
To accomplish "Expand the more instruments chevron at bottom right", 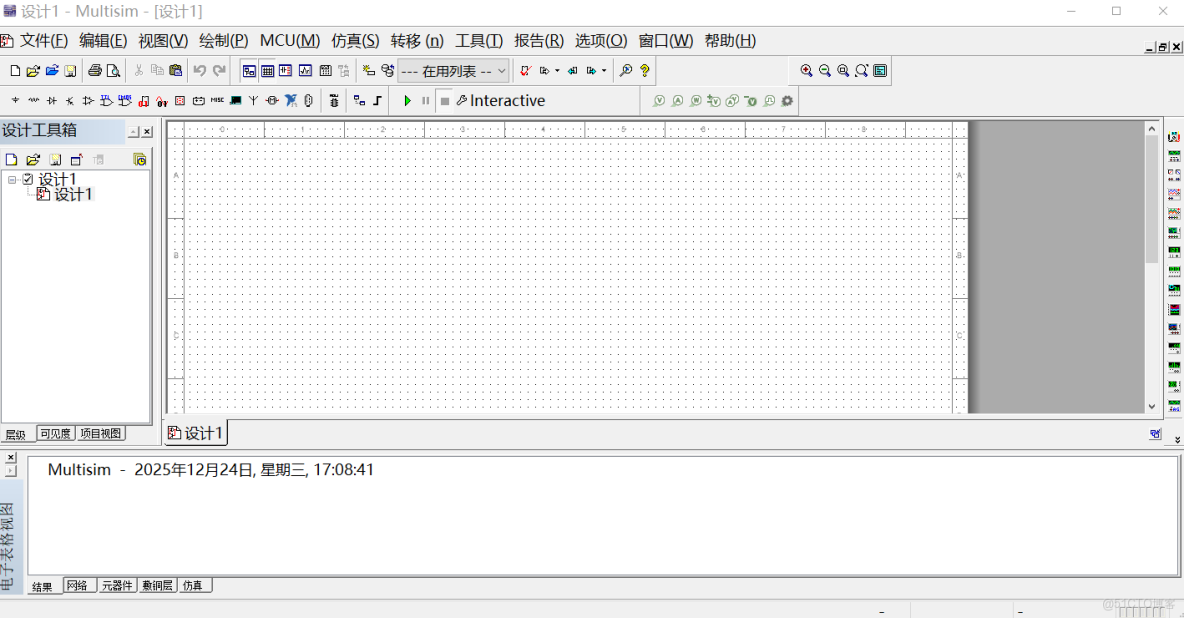I will pyautogui.click(x=1177, y=440).
